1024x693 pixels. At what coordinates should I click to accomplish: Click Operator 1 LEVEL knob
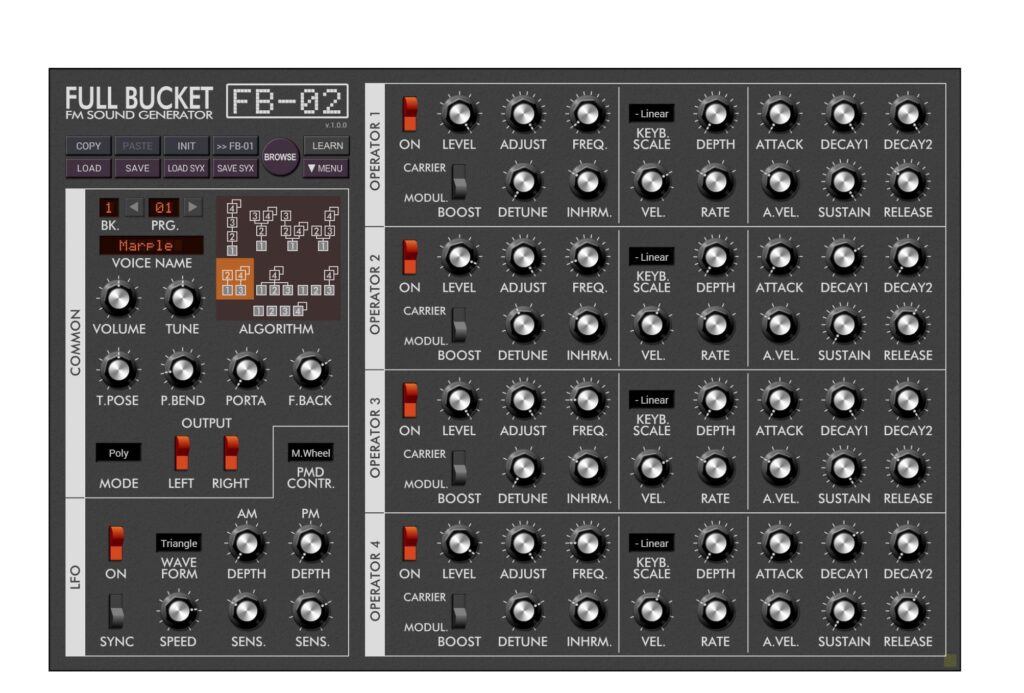click(458, 115)
